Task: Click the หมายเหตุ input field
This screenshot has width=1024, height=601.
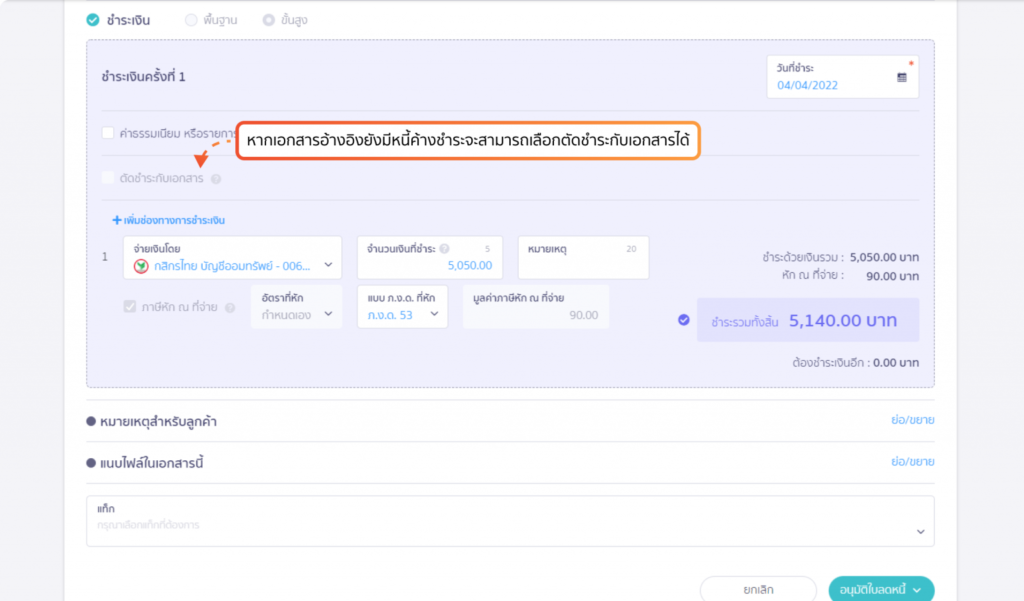Action: 583,258
